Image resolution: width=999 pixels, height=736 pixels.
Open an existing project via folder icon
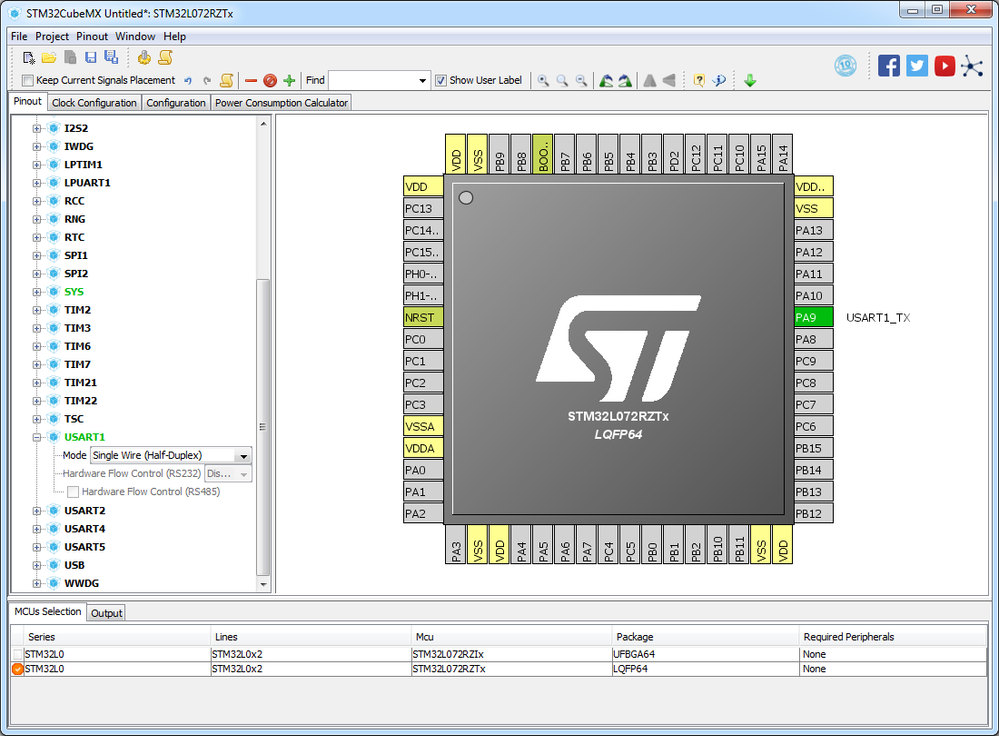(49, 58)
